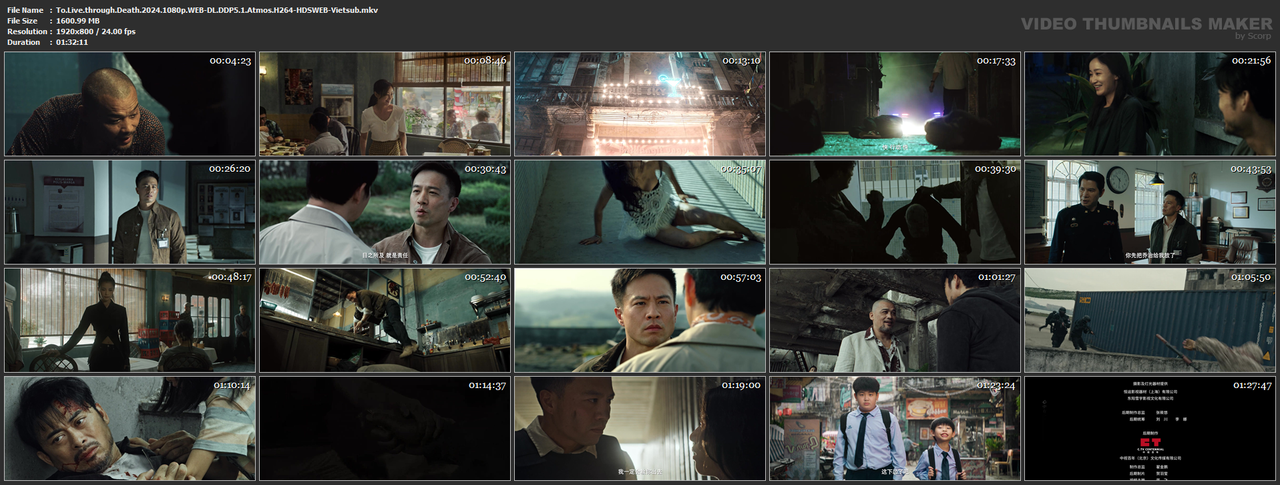Click the 'Duration' label
Screen dimensions: 1280x485
[23, 42]
